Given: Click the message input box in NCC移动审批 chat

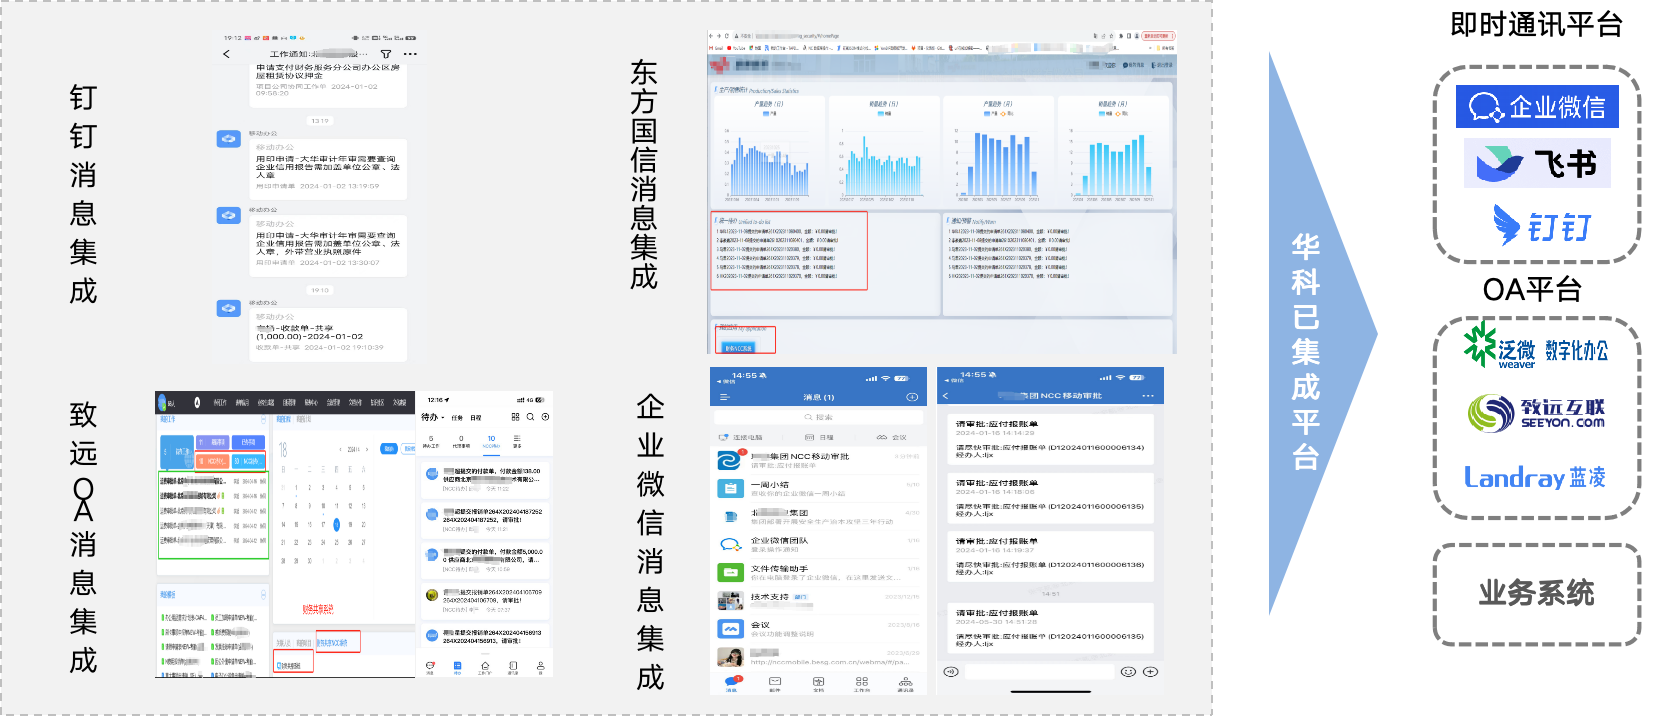Looking at the screenshot, I should (x=1039, y=672).
